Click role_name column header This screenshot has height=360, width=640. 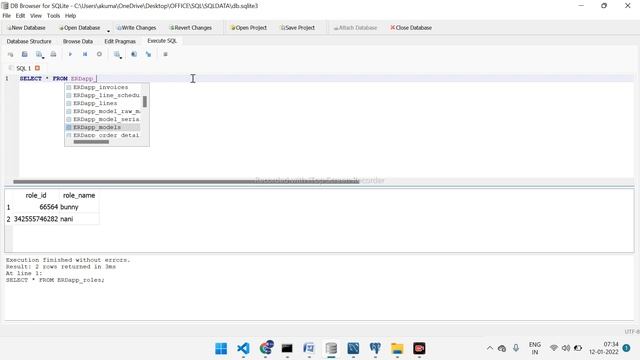click(79, 196)
